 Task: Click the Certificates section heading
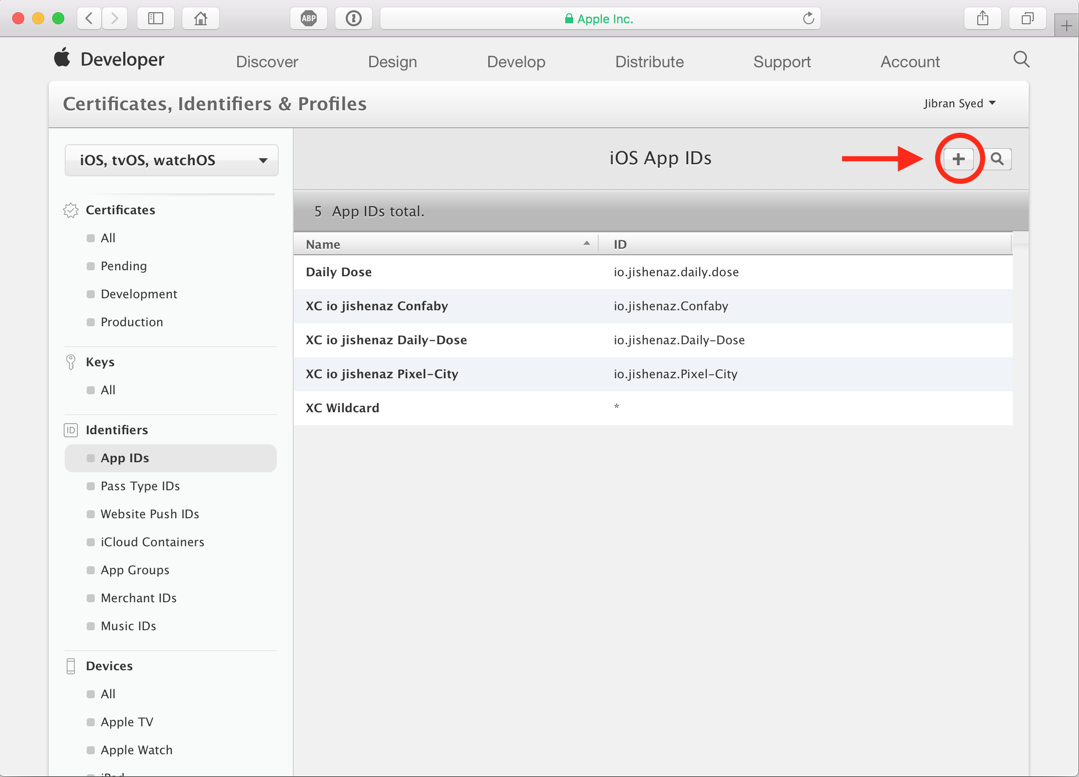pyautogui.click(x=120, y=210)
